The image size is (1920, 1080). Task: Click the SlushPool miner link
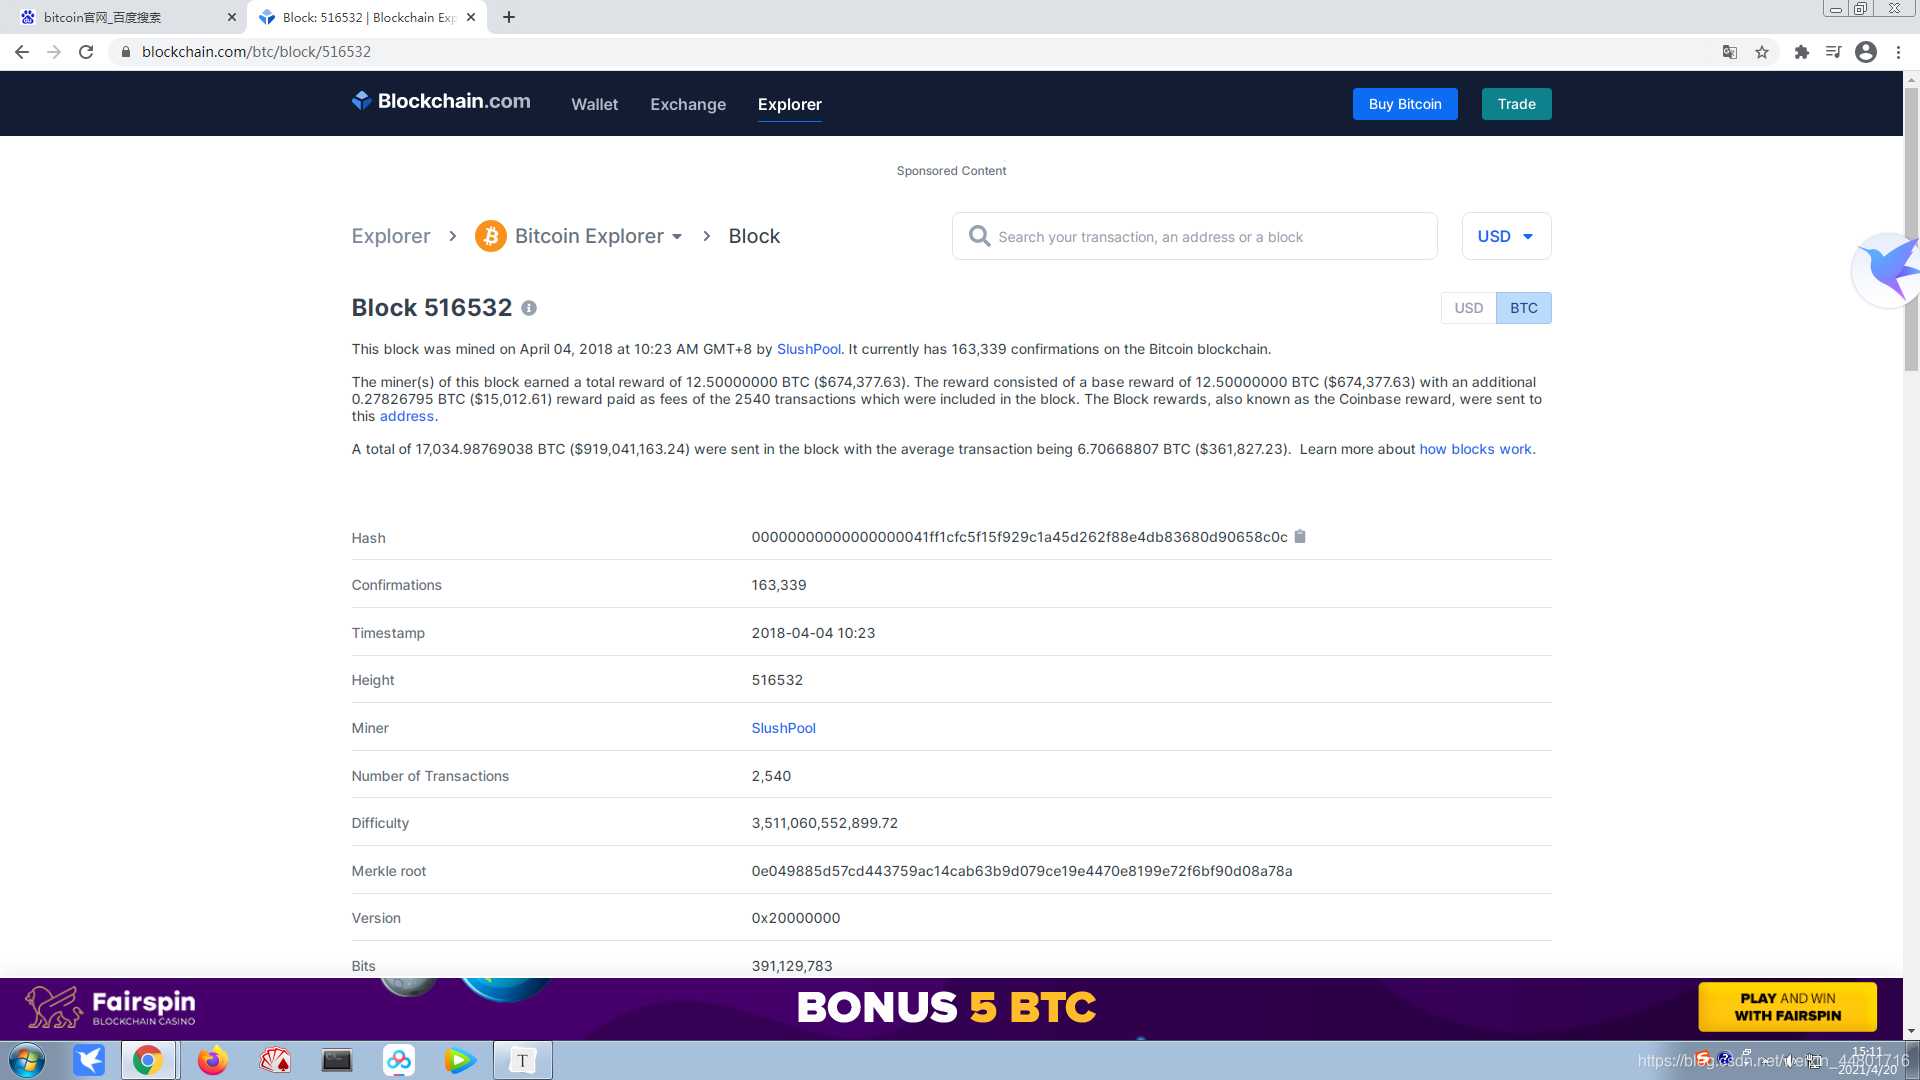783,728
